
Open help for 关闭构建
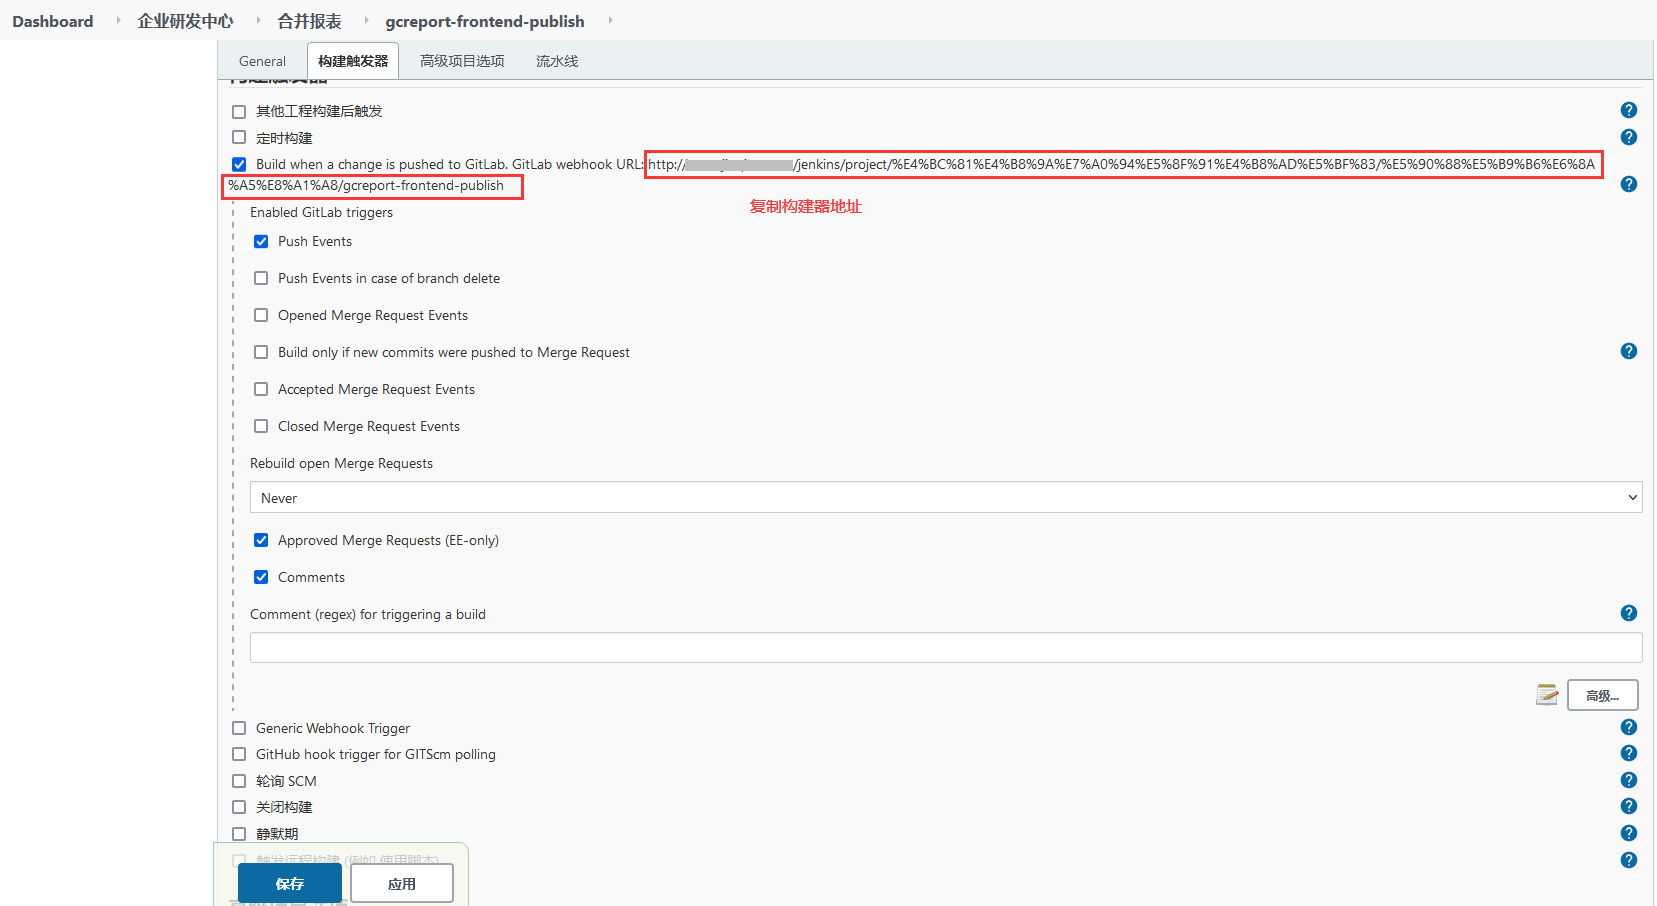(x=1628, y=806)
